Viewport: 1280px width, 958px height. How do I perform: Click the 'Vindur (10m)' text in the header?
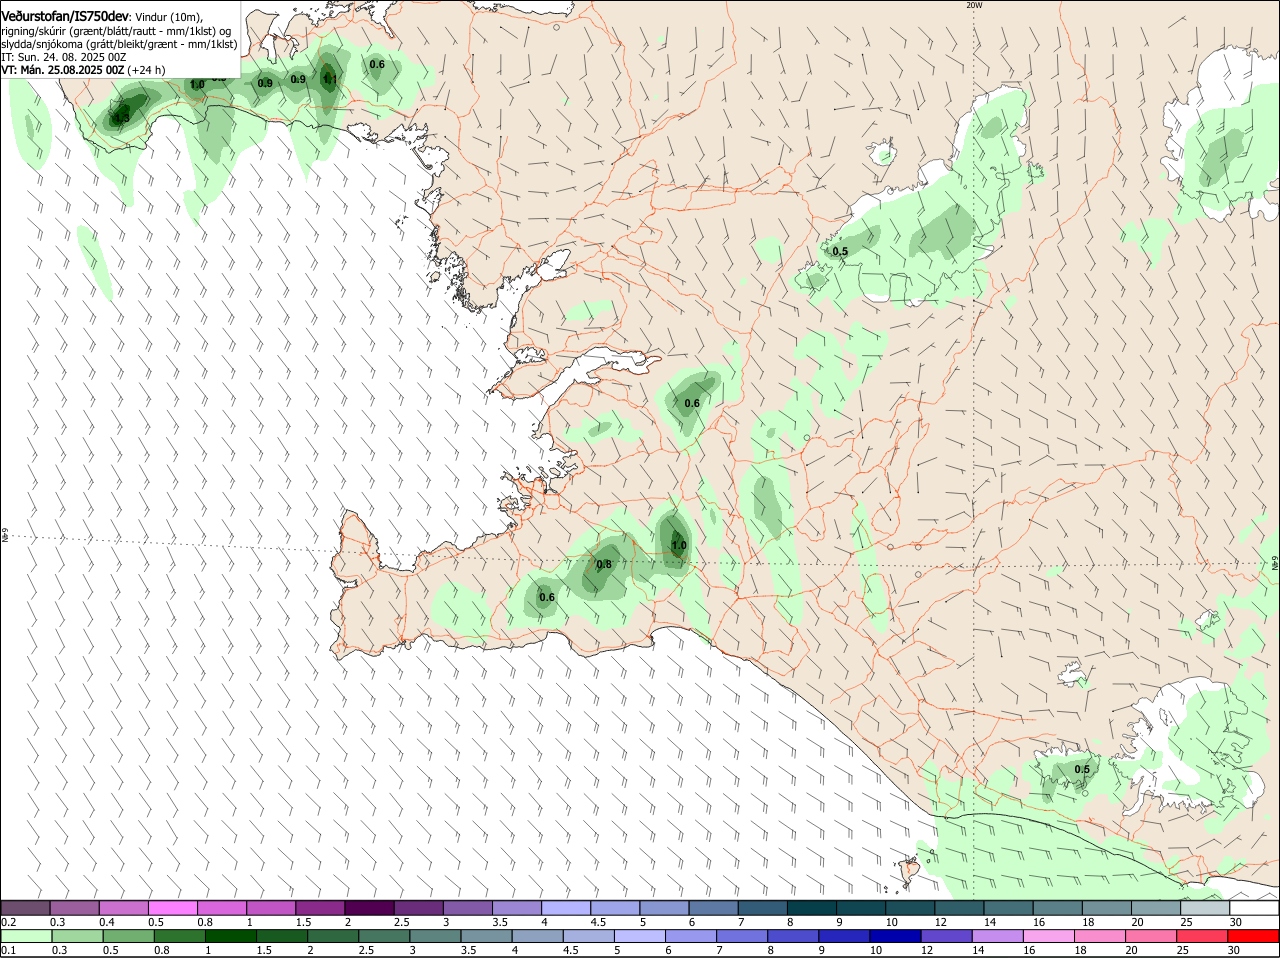[x=168, y=18]
